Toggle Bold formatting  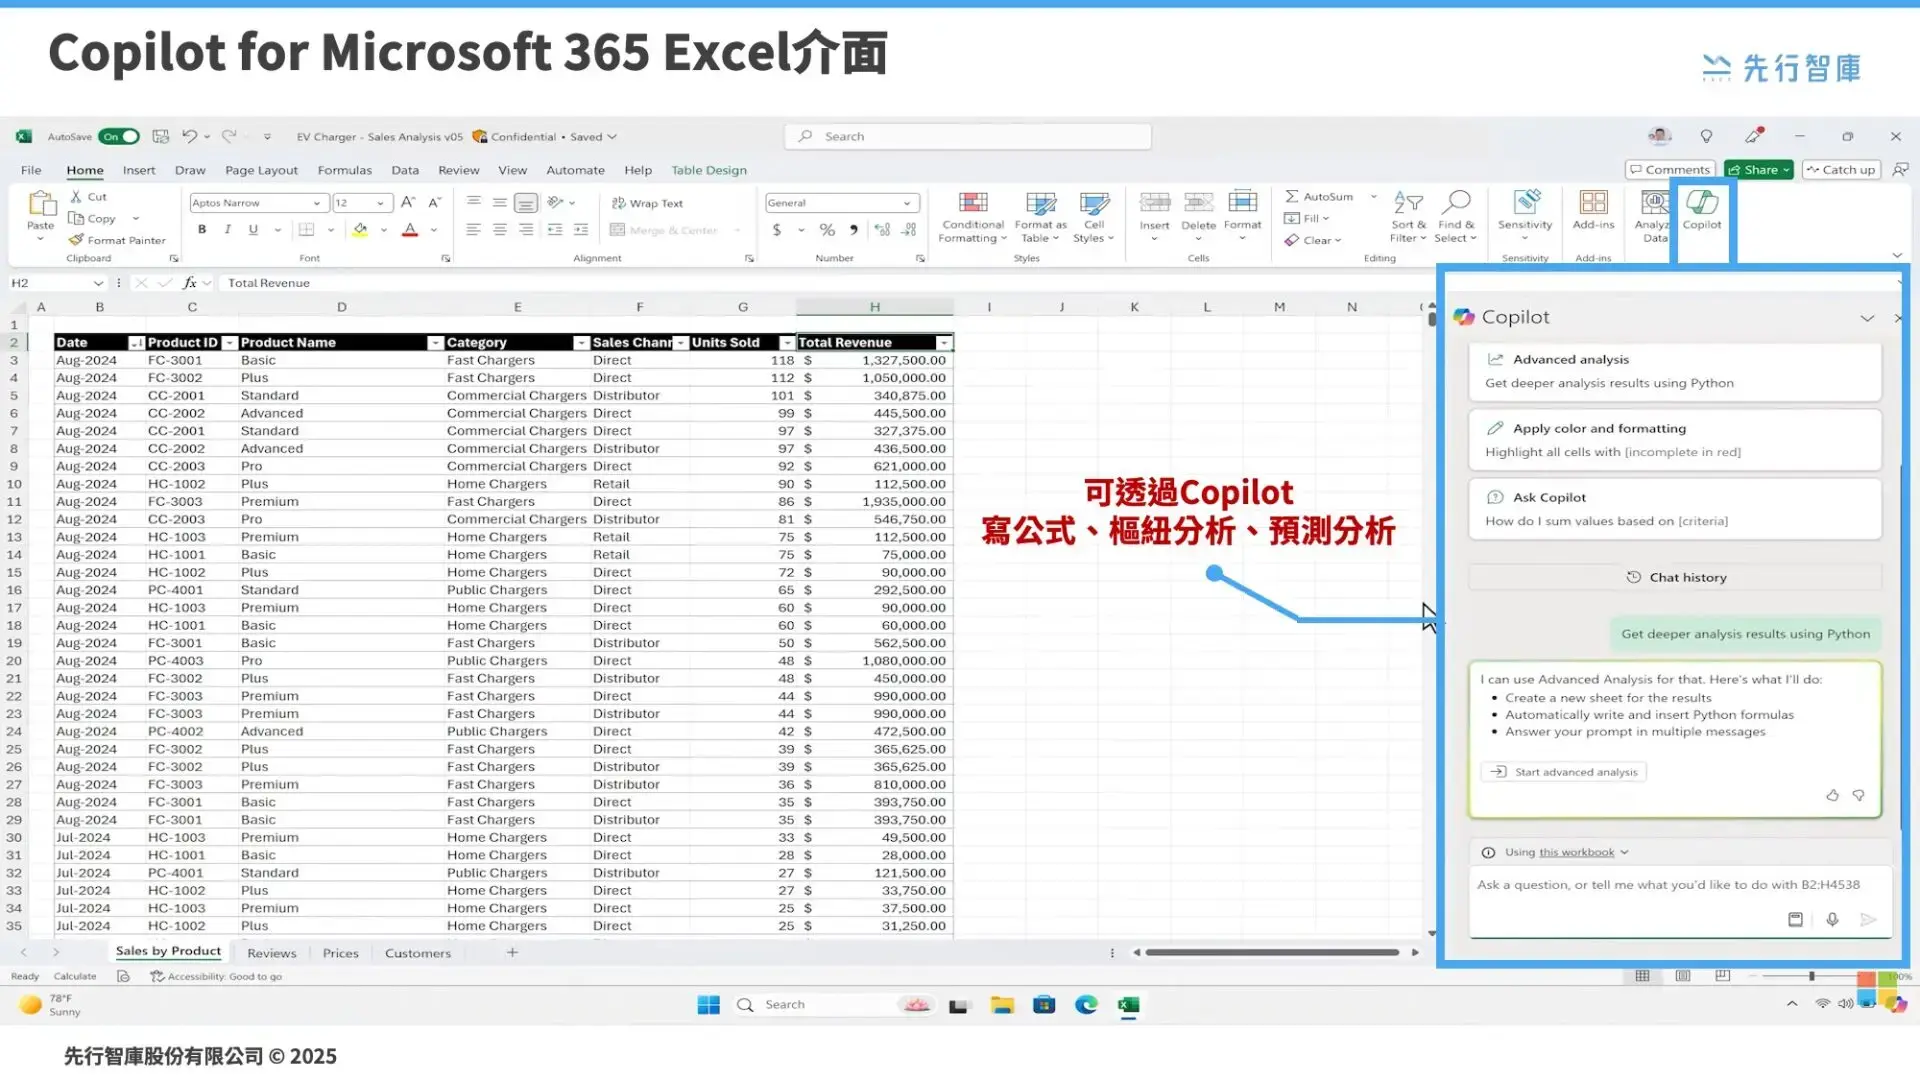pyautogui.click(x=202, y=230)
